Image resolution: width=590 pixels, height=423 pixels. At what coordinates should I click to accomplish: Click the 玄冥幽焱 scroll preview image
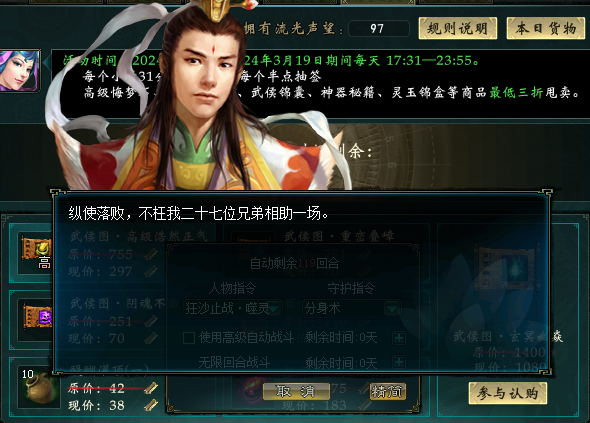point(508,269)
